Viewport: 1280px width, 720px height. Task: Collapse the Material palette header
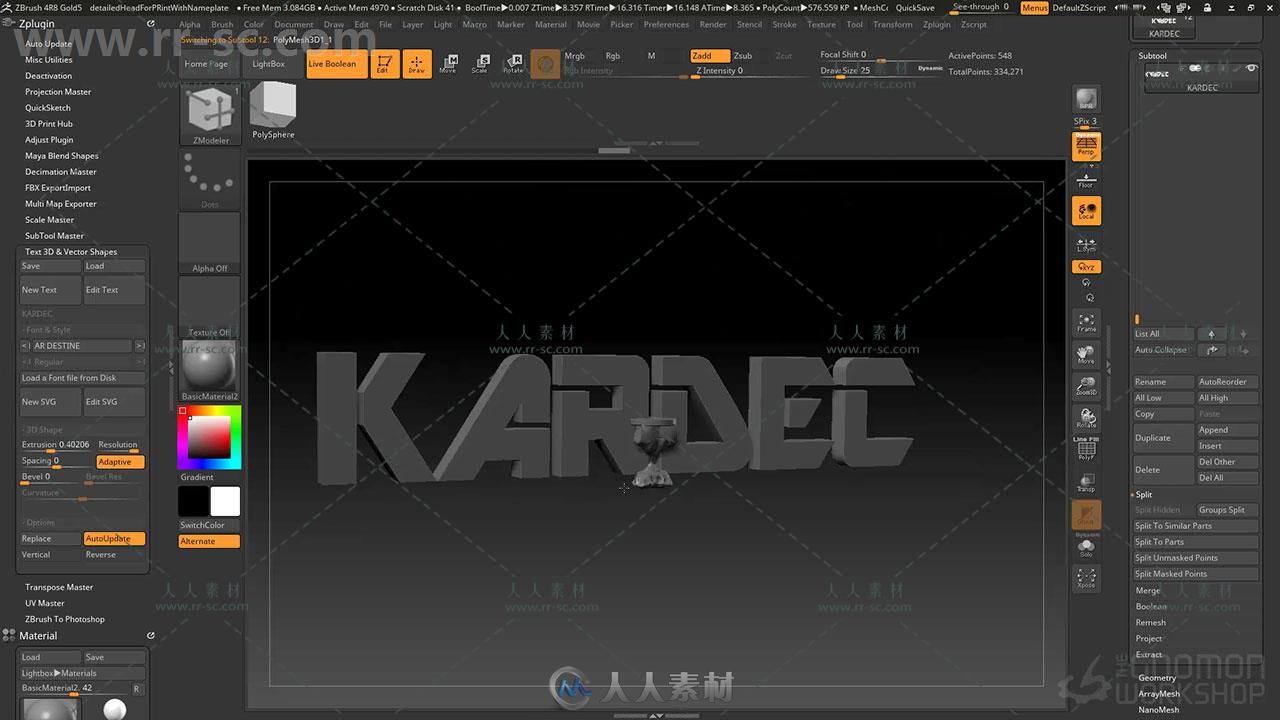coord(38,636)
